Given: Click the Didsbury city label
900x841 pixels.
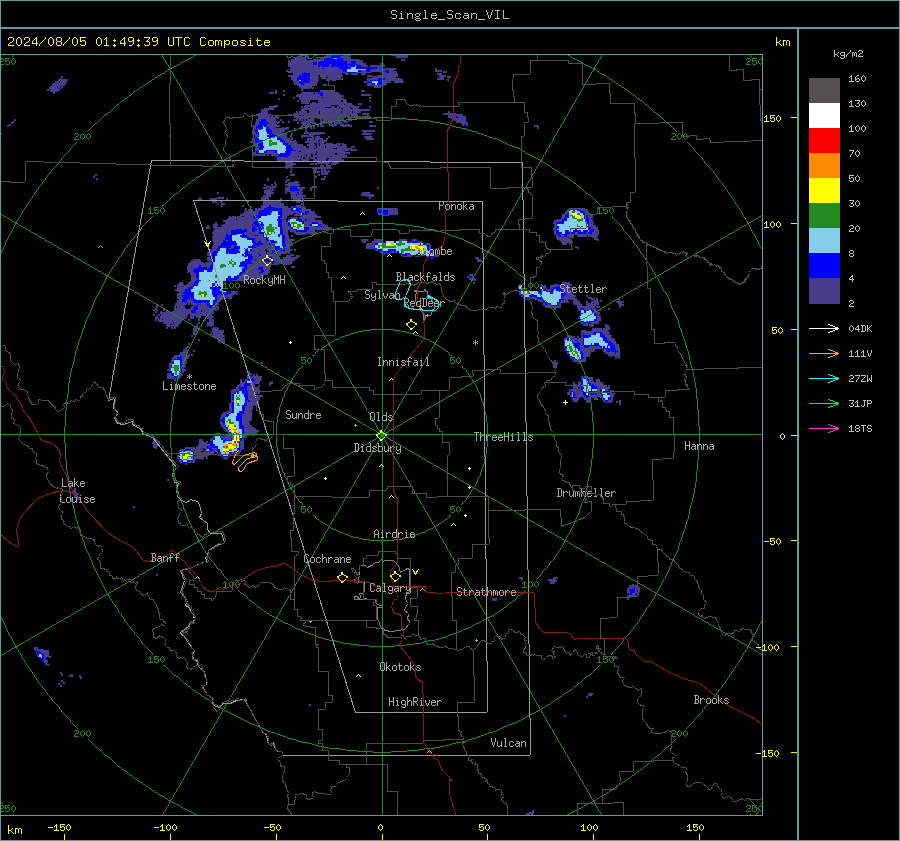Looking at the screenshot, I should coord(377,448).
